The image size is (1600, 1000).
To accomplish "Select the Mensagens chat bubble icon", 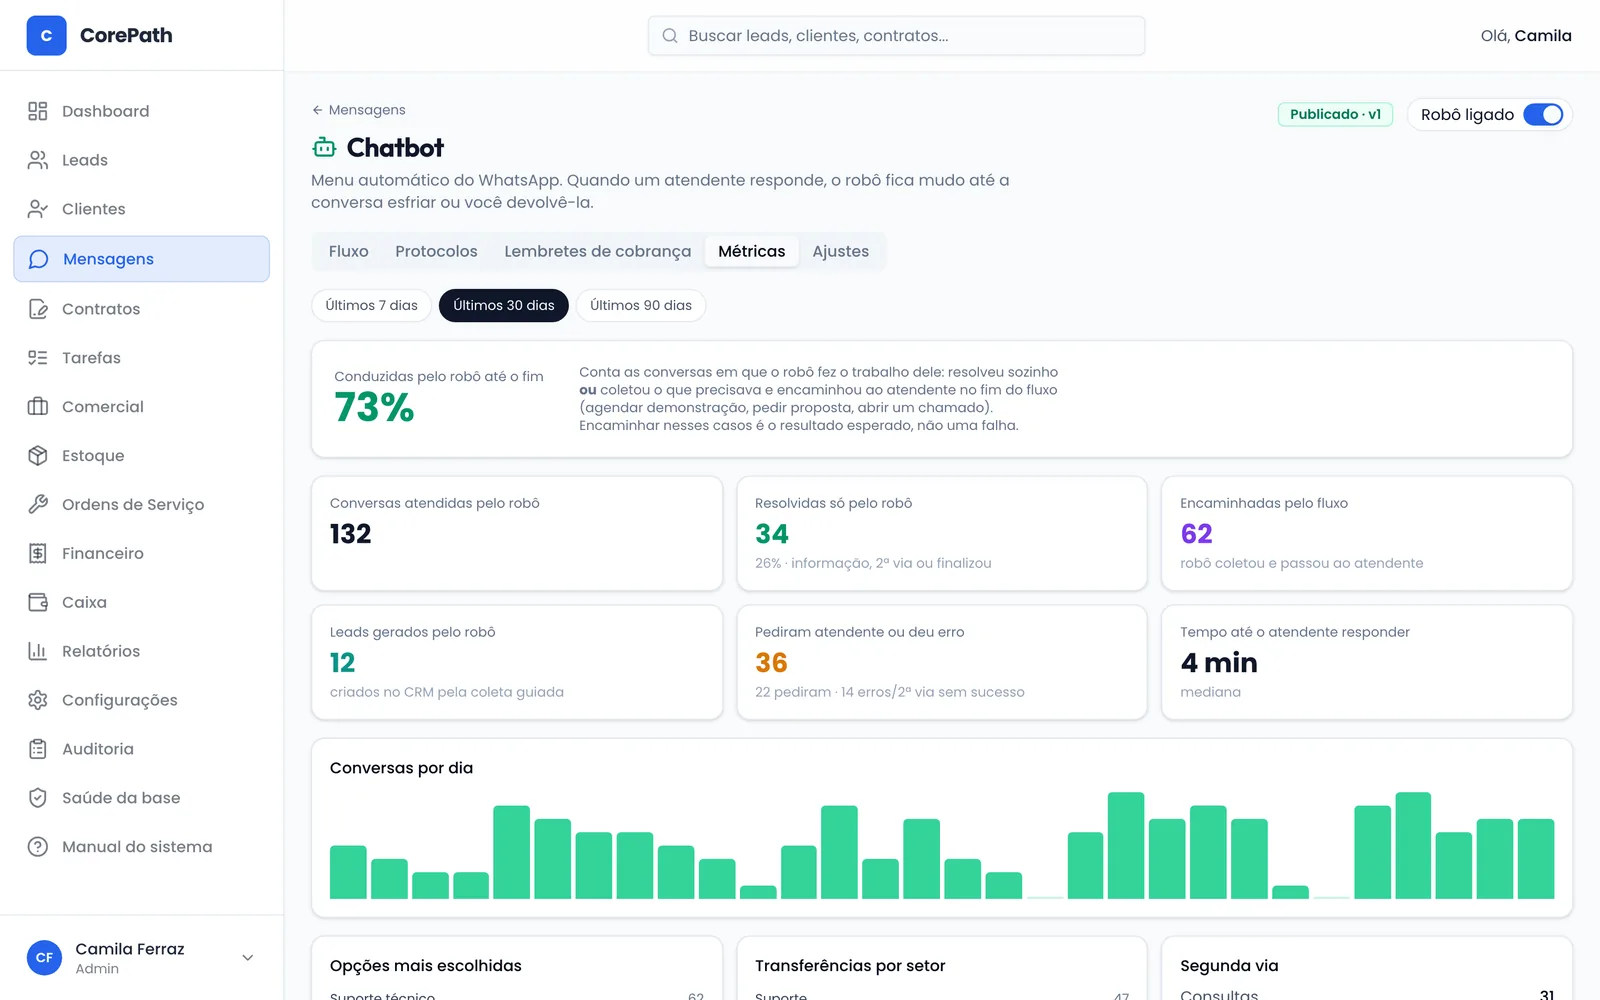I will click(x=39, y=259).
